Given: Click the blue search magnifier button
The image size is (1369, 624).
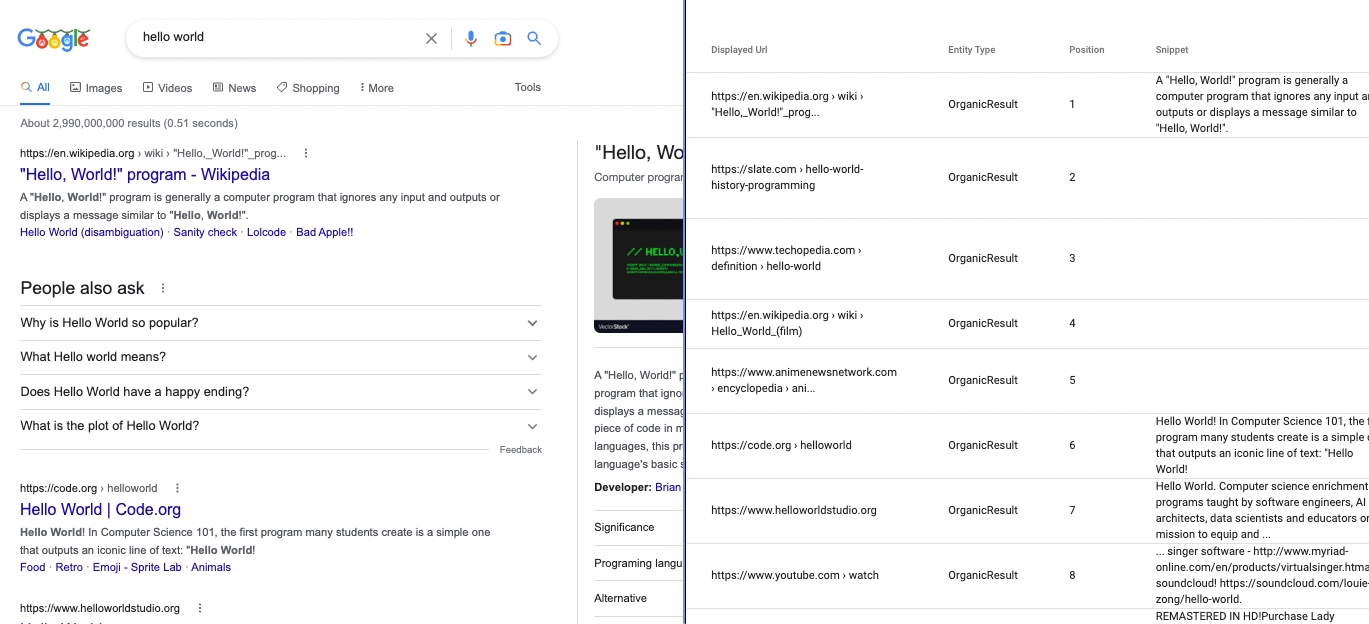Looking at the screenshot, I should click(534, 39).
